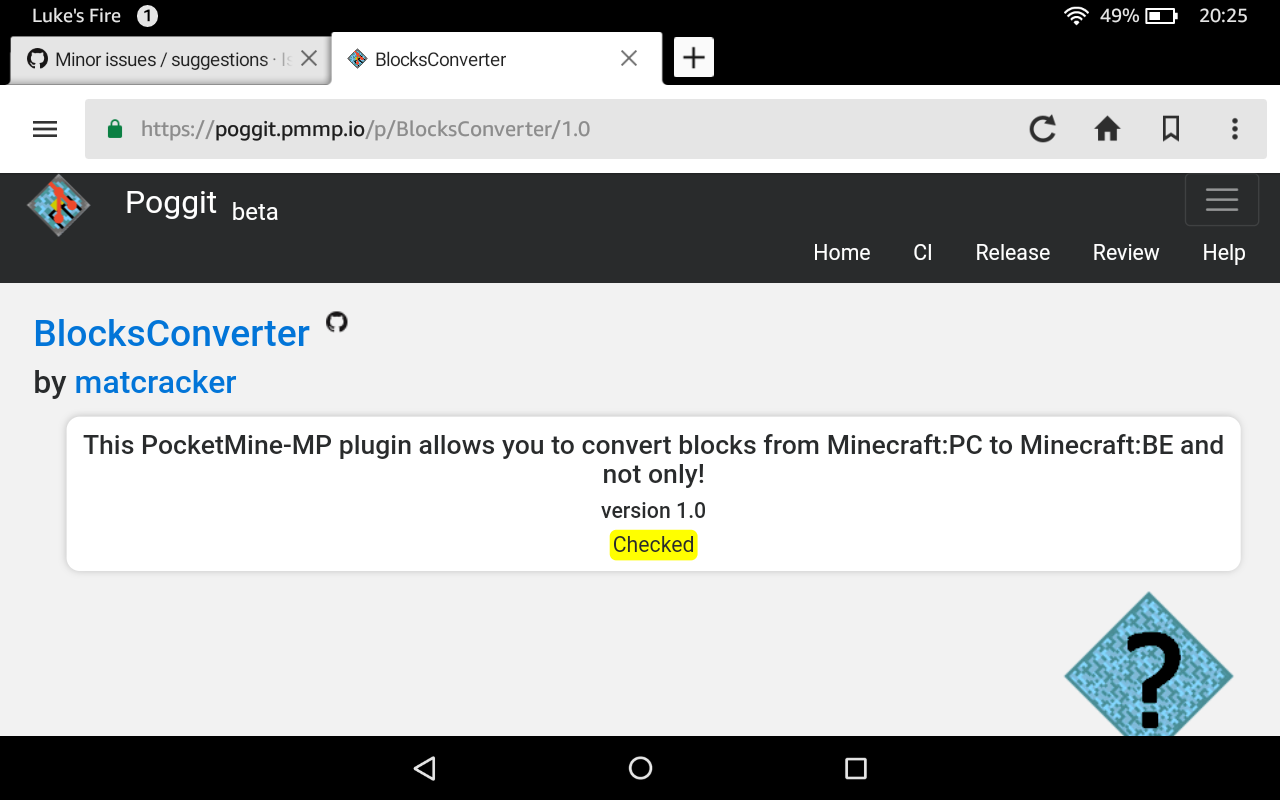1280x800 pixels.
Task: Click the plugin description text
Action: [653, 459]
